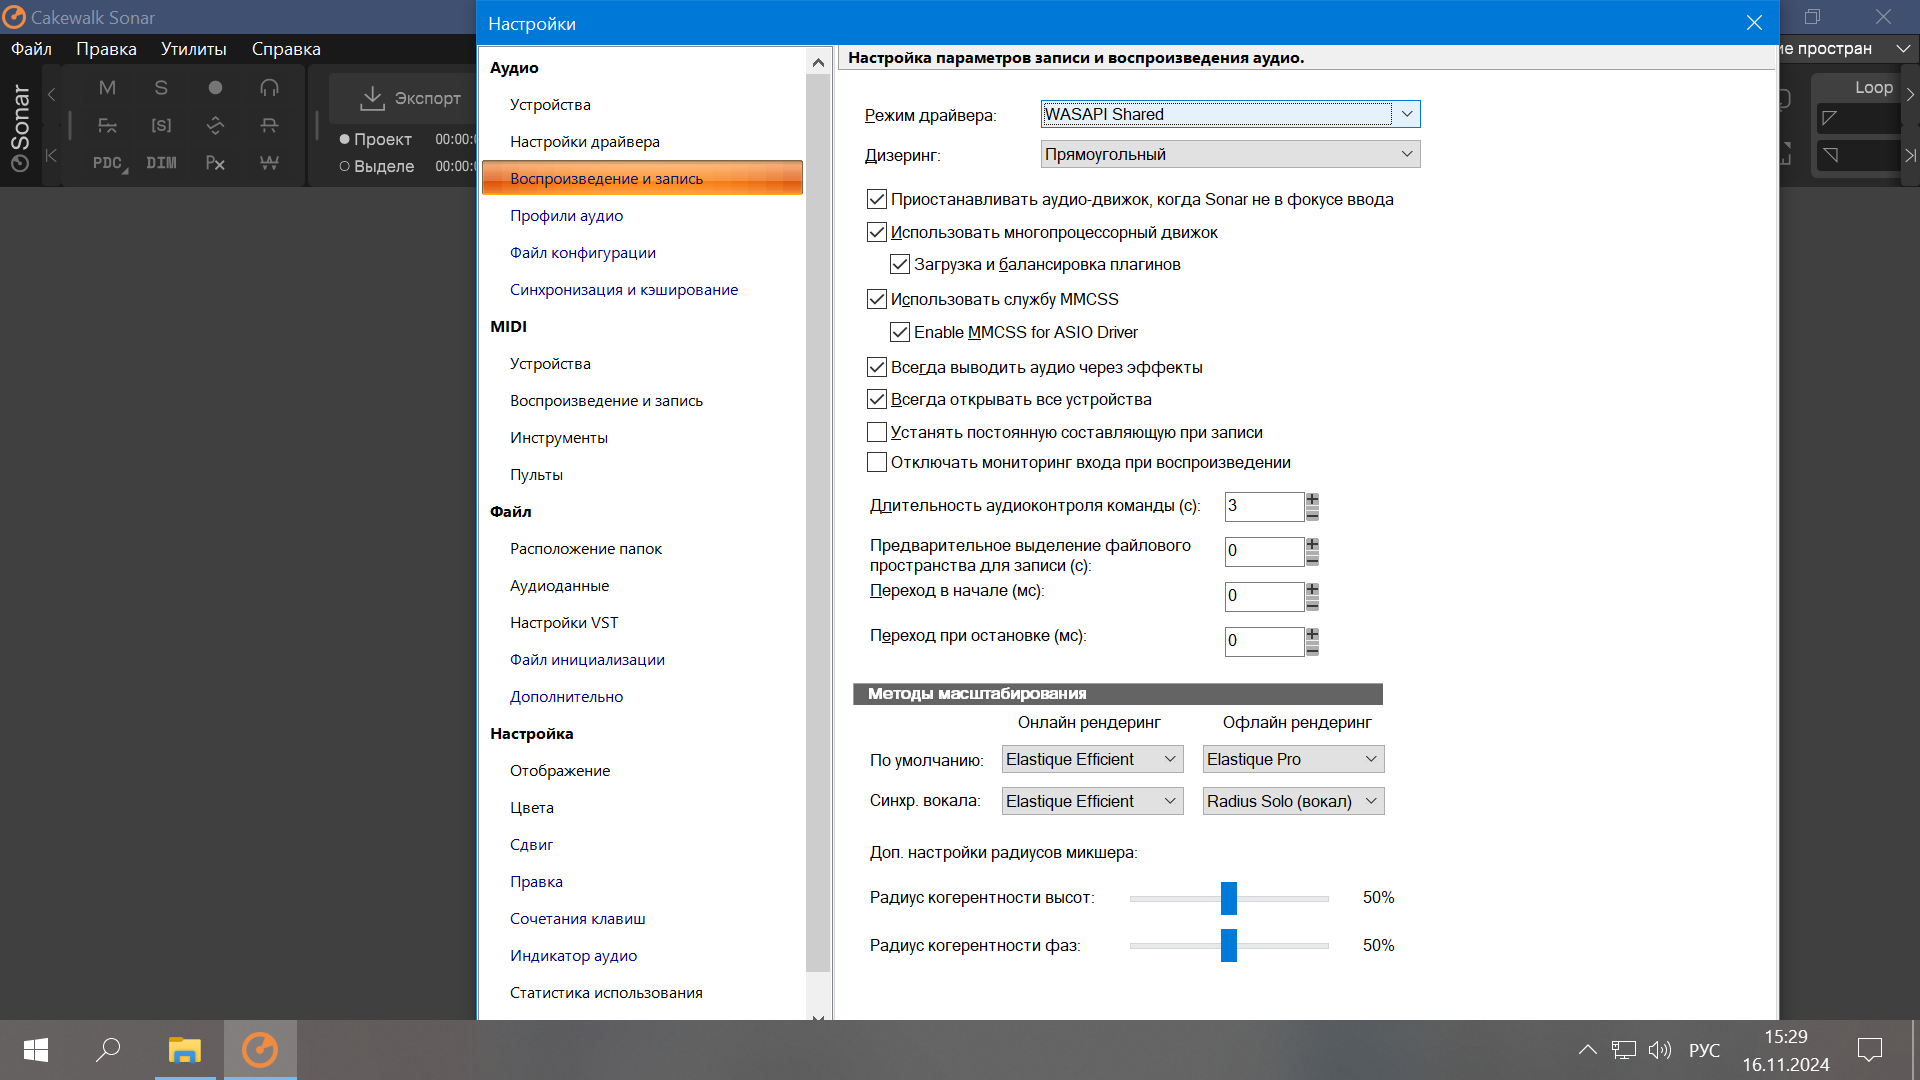The height and width of the screenshot is (1080, 1920).
Task: Adjust 'Радиус когерентности высот' slider handle
Action: 1229,898
